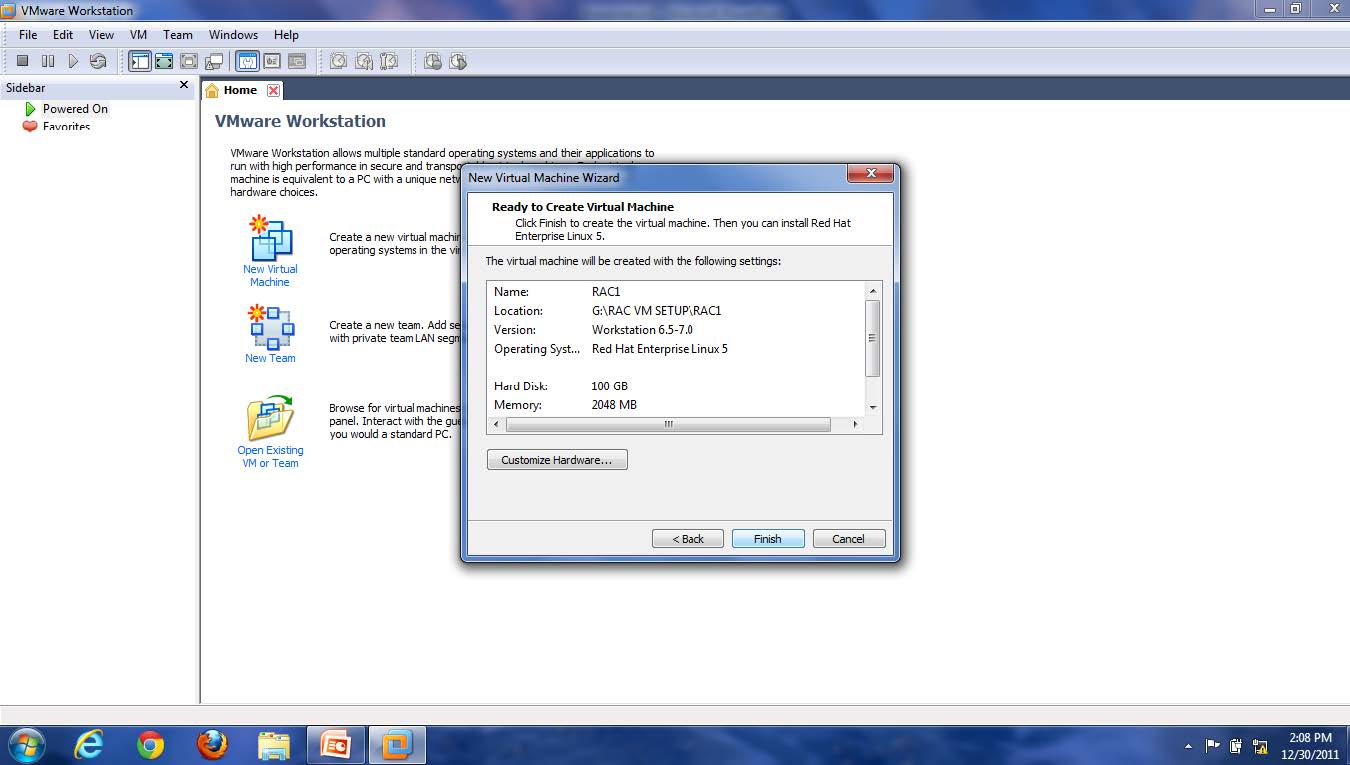The height and width of the screenshot is (765, 1350).
Task: Click the Take Snapshot toolbar icon
Action: (x=339, y=61)
